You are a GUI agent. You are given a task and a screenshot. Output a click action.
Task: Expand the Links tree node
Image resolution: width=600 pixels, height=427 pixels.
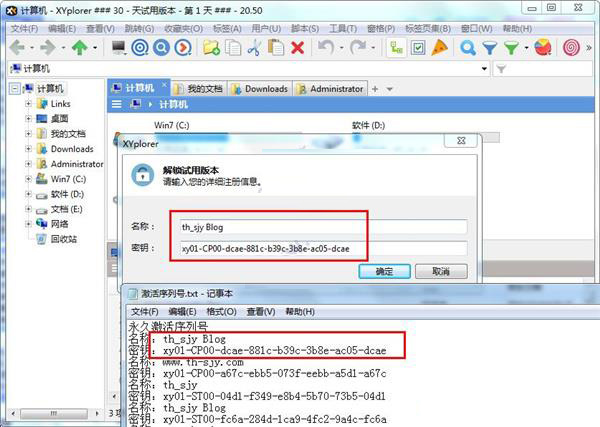point(28,104)
